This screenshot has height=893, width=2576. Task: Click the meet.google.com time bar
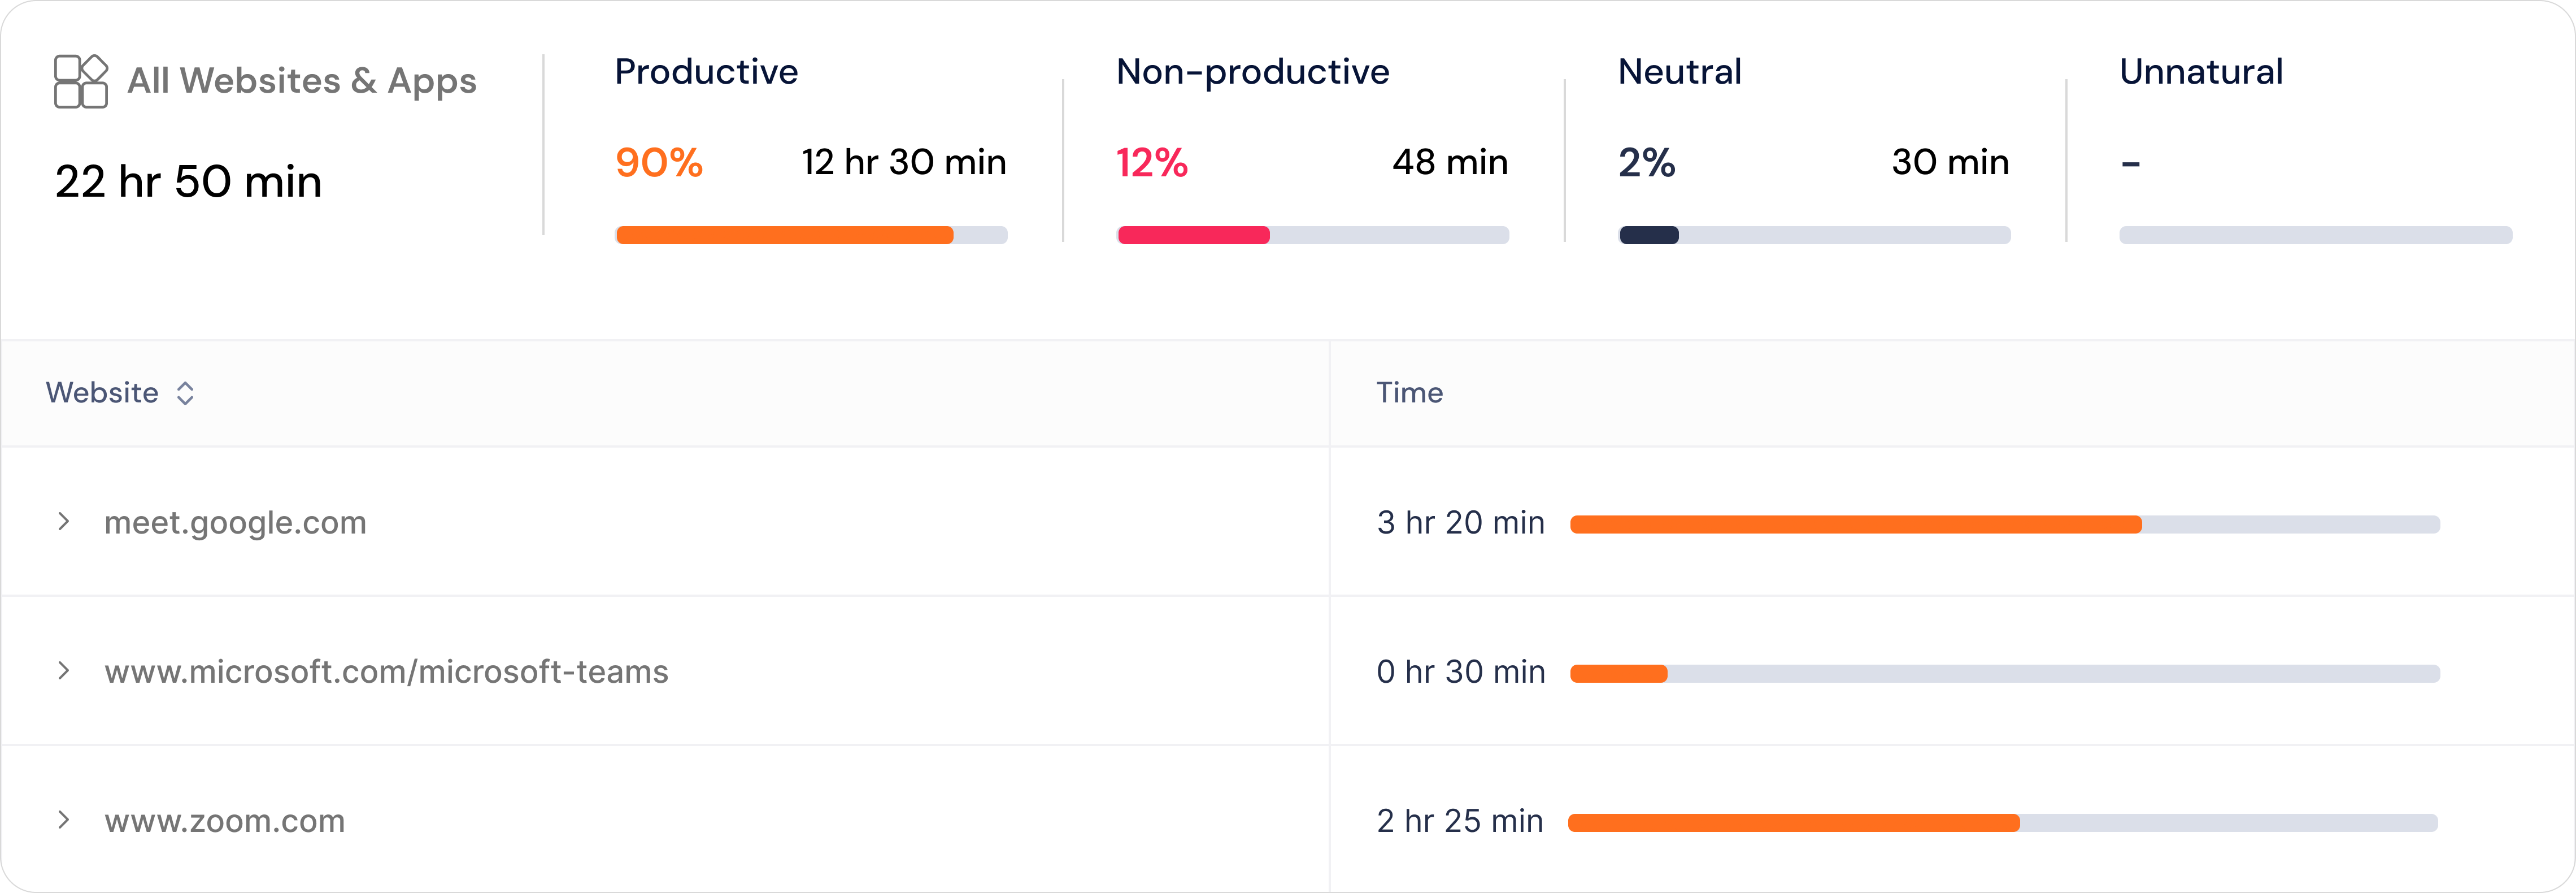point(1856,524)
